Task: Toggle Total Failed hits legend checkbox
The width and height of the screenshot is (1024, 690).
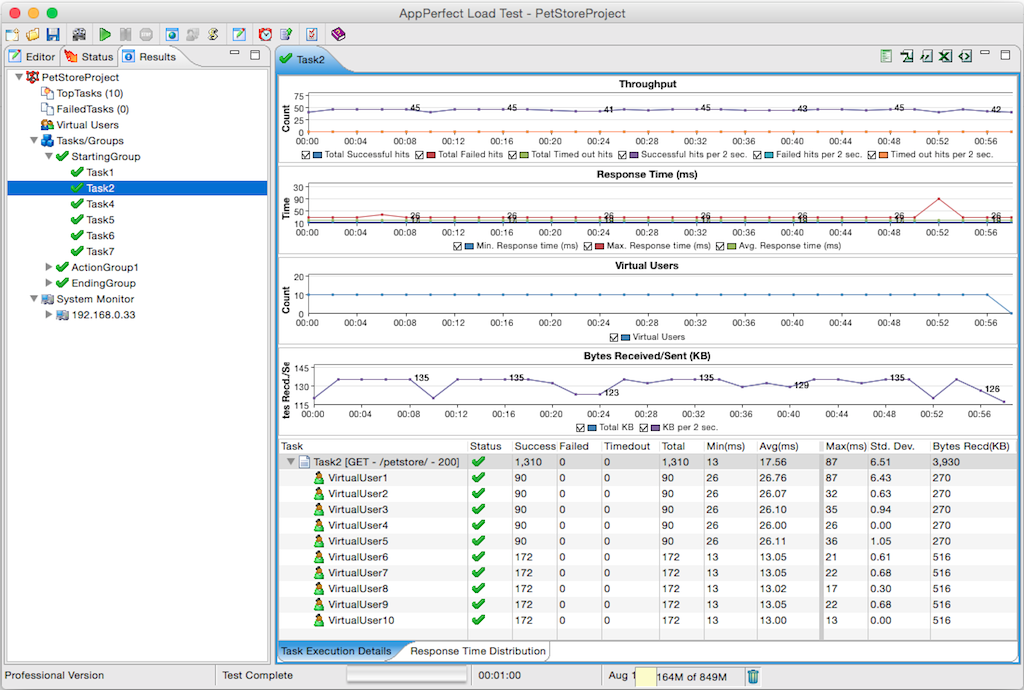Action: 419,155
